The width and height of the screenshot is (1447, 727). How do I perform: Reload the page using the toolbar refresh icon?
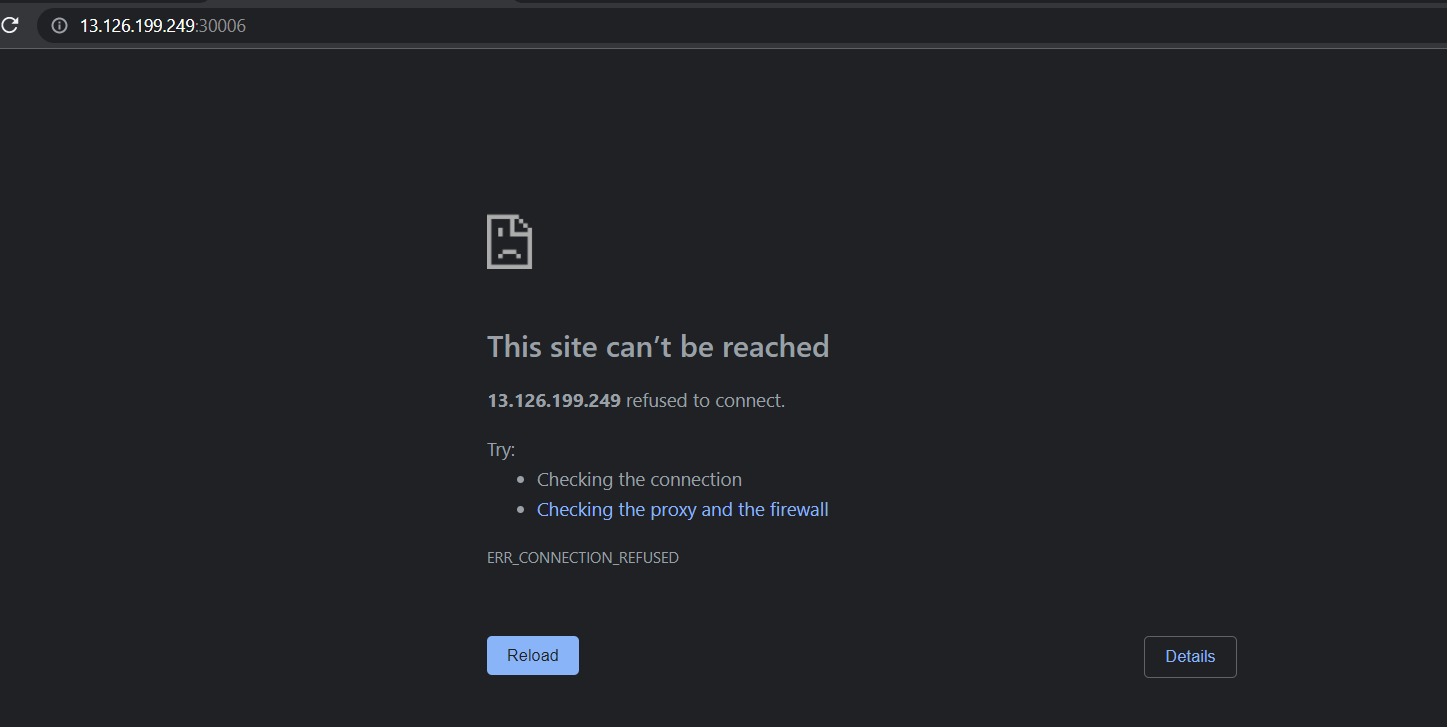click(9, 26)
